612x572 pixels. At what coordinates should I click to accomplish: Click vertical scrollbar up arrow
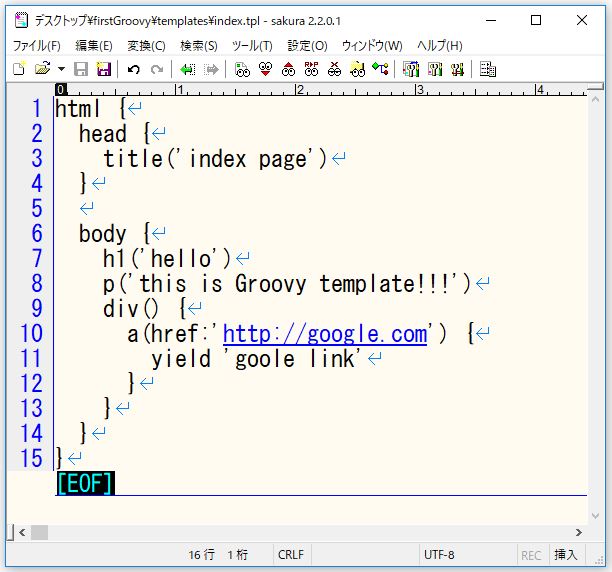[595, 99]
